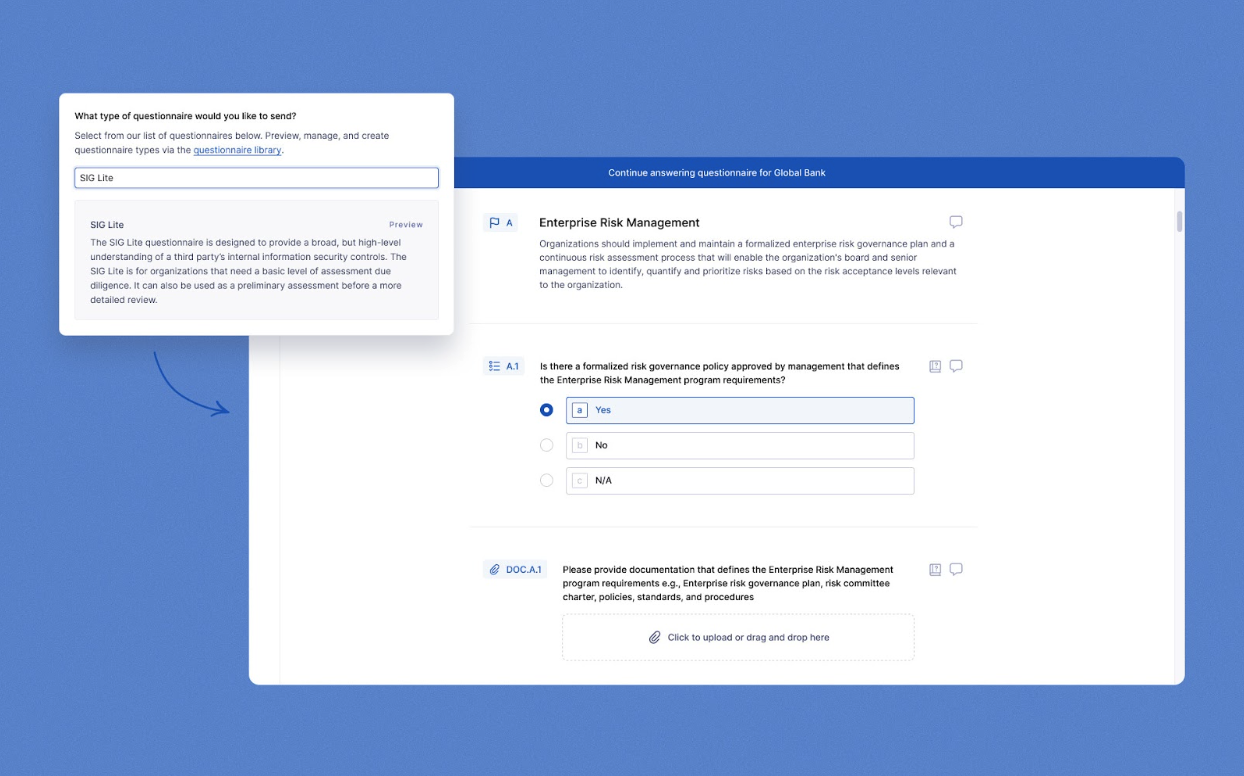This screenshot has width=1244, height=776.
Task: Focus the SIG Lite search input field
Action: coord(256,178)
